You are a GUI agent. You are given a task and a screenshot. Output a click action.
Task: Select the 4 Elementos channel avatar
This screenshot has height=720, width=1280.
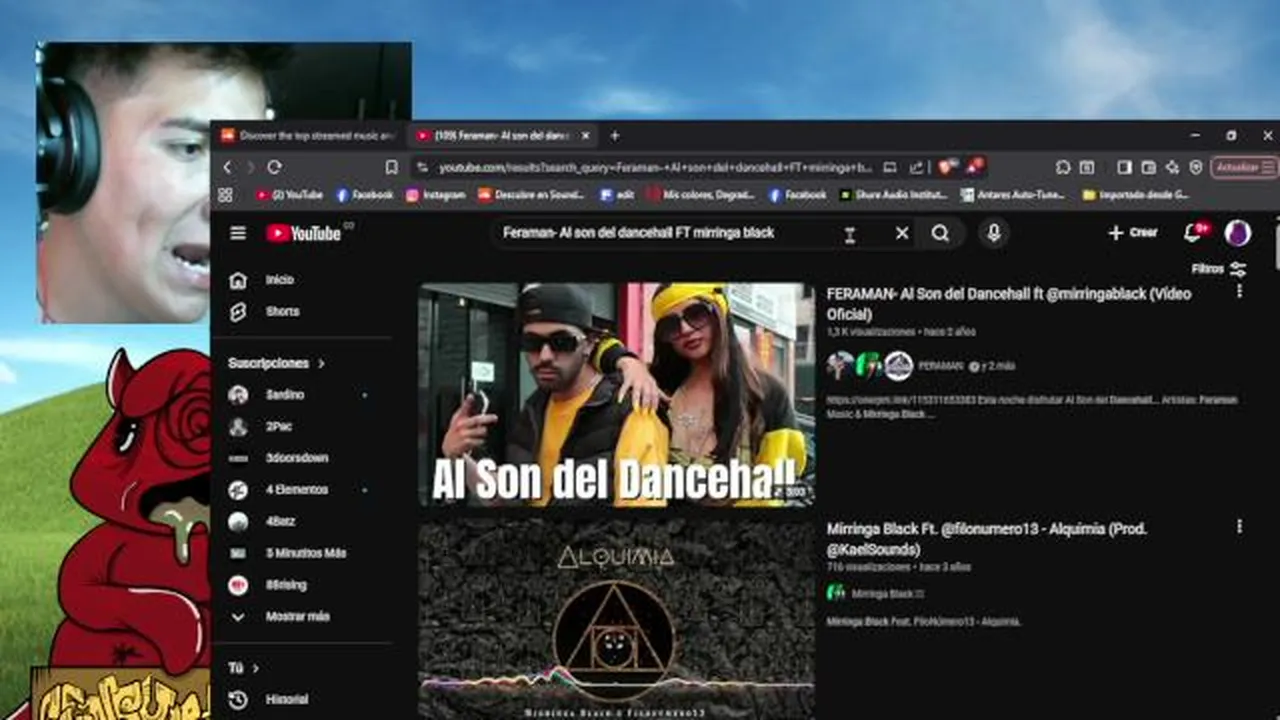click(x=238, y=490)
